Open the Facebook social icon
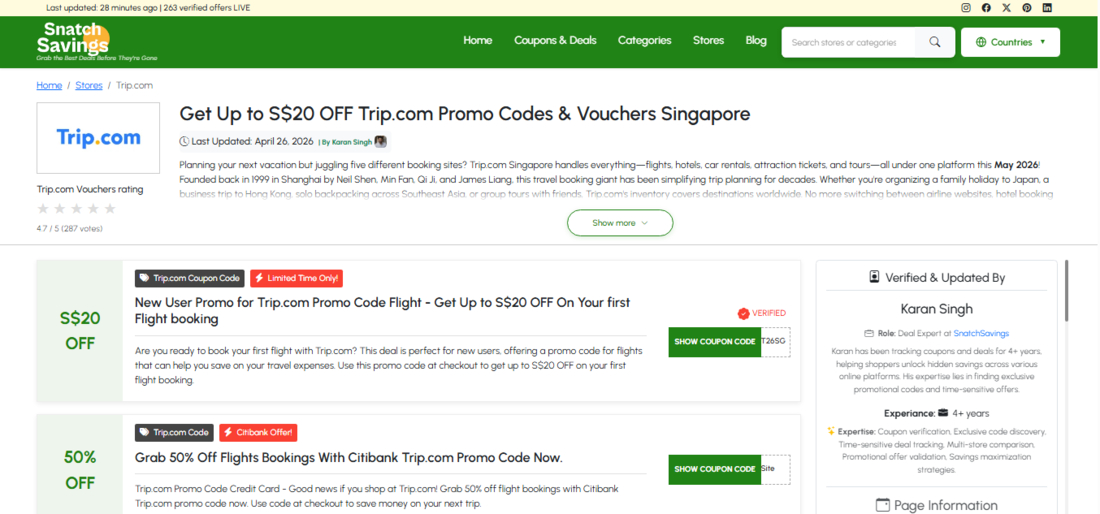Screen dimensions: 1100x514 coord(986,8)
